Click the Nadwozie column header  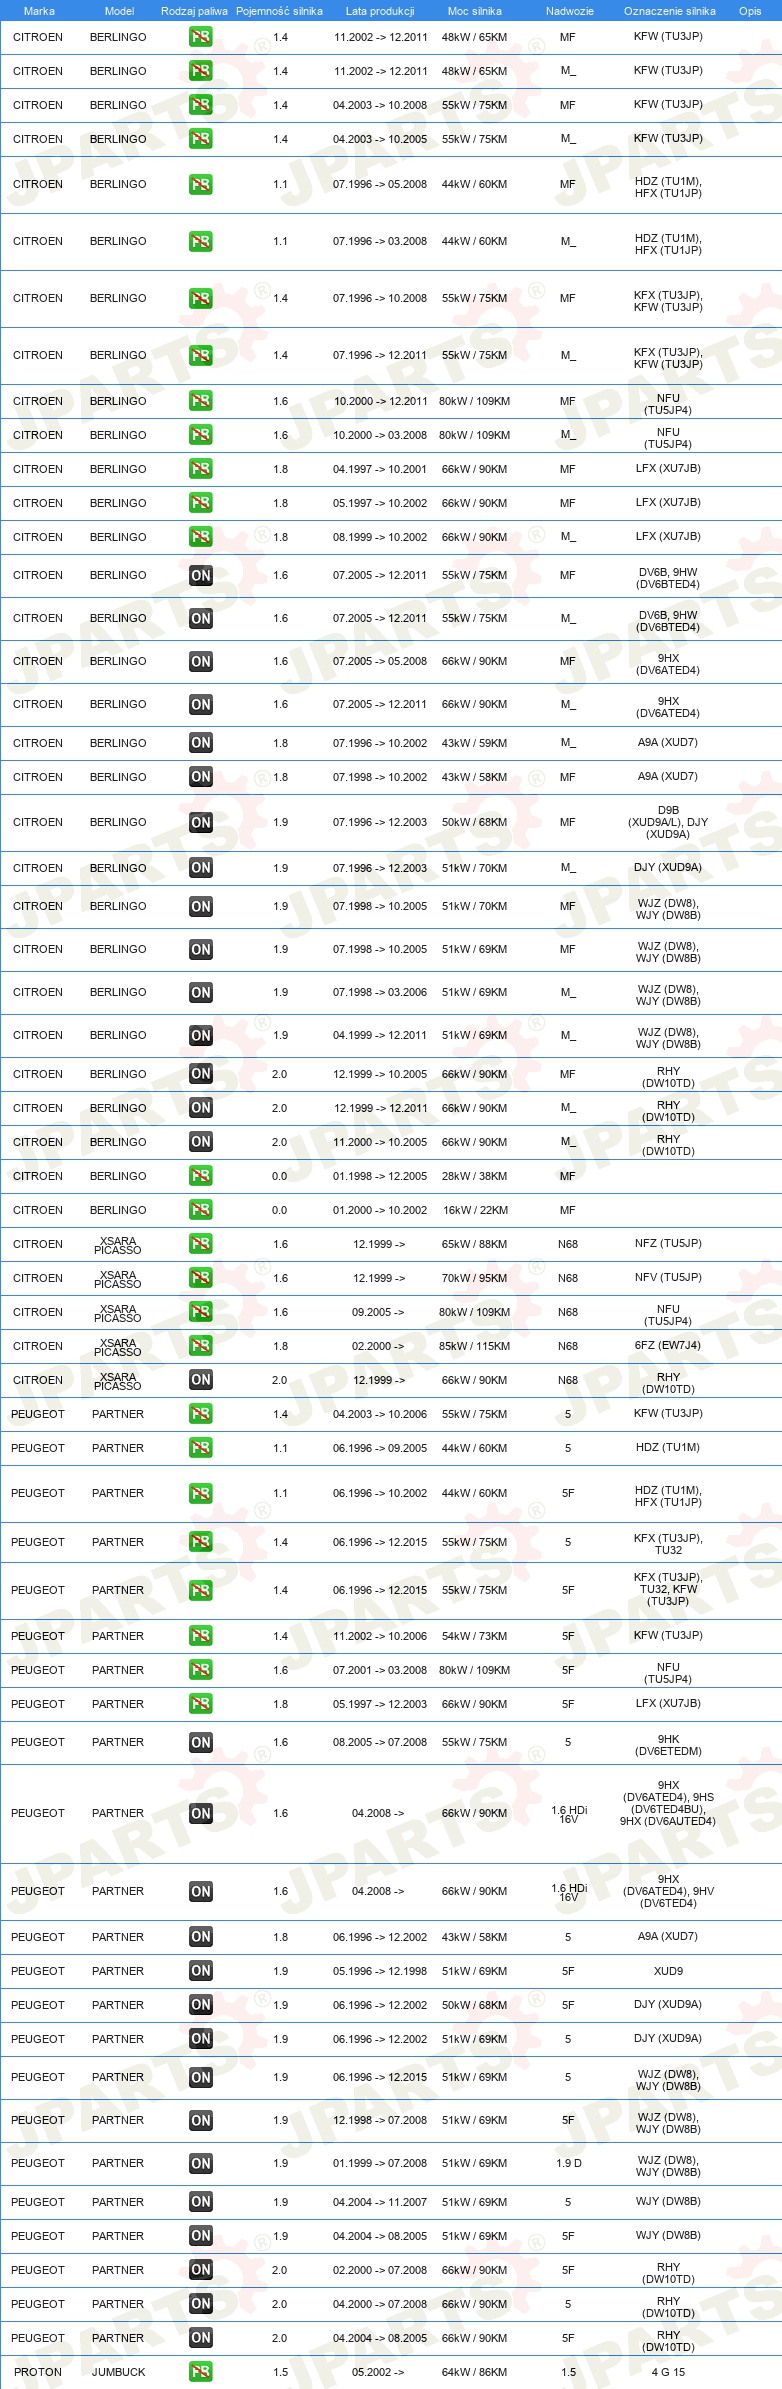pyautogui.click(x=569, y=11)
